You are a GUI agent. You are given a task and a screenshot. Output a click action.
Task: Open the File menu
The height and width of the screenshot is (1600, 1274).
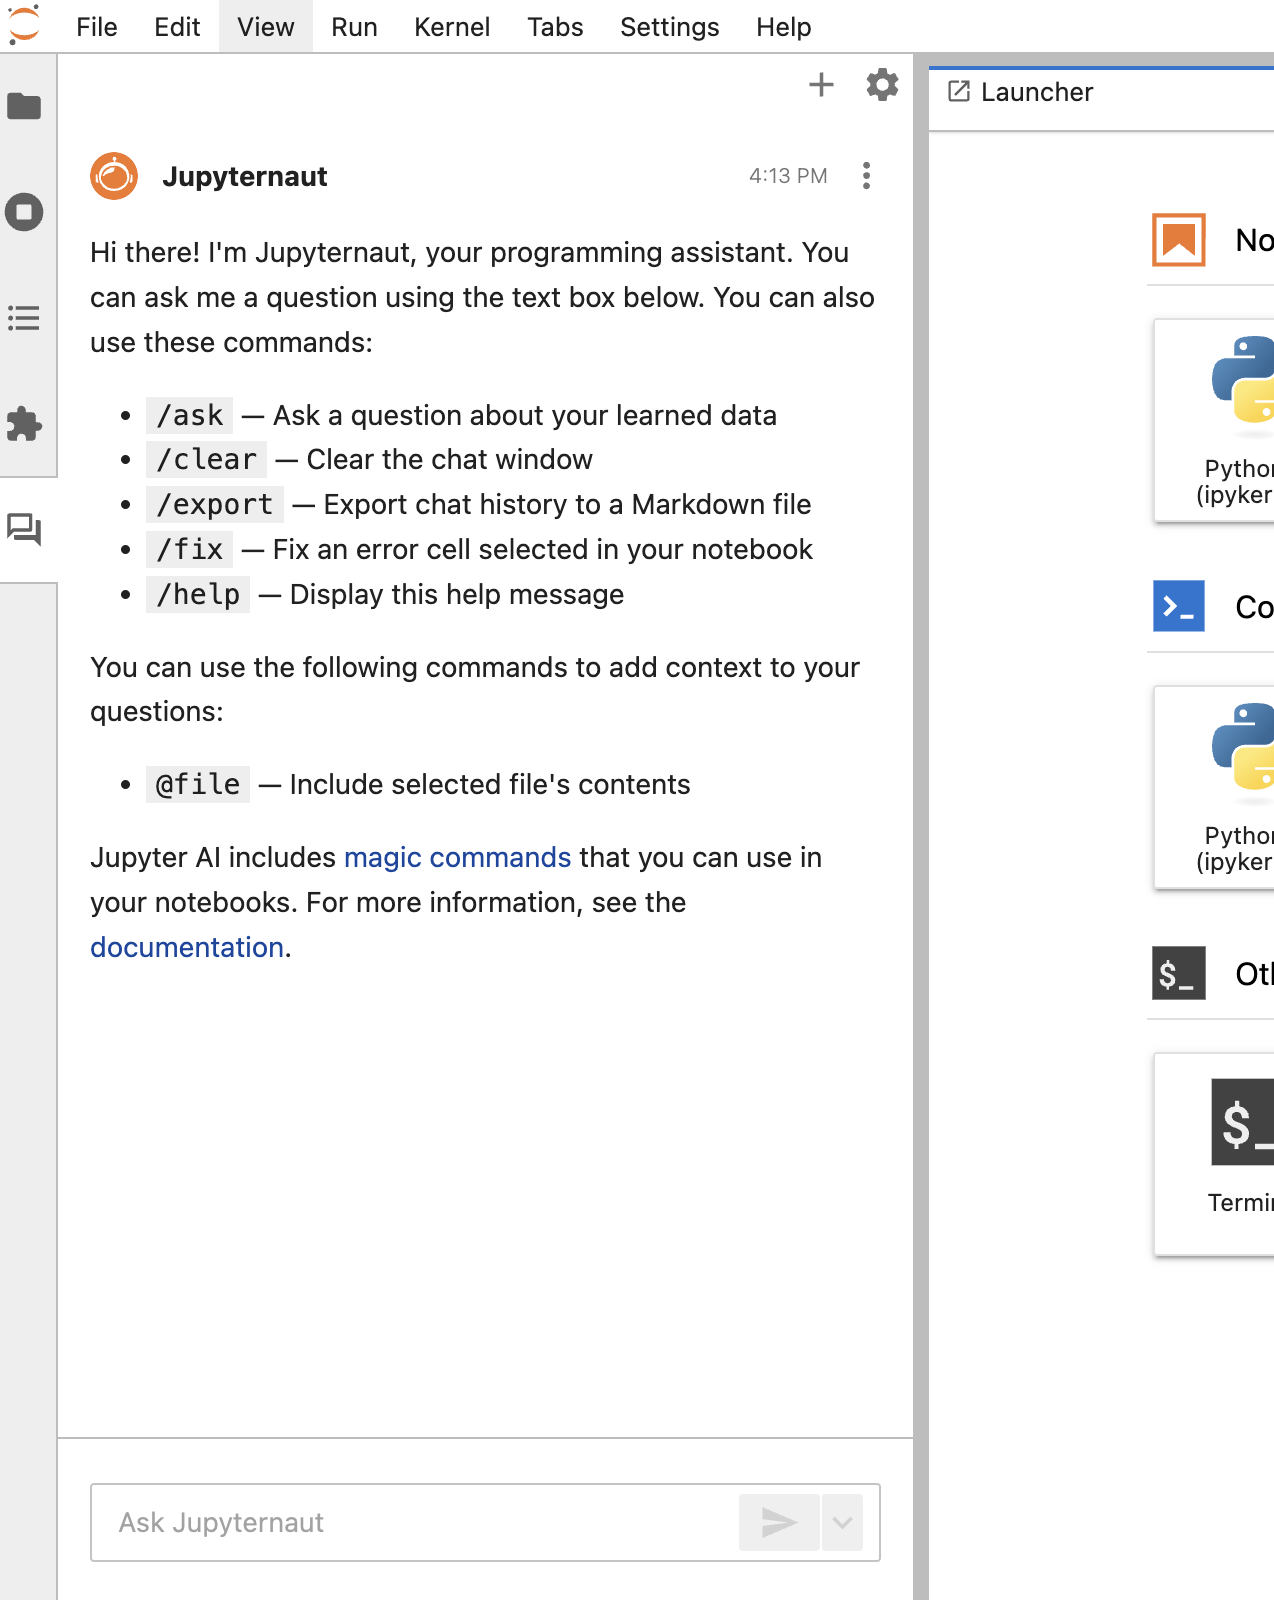pyautogui.click(x=97, y=27)
